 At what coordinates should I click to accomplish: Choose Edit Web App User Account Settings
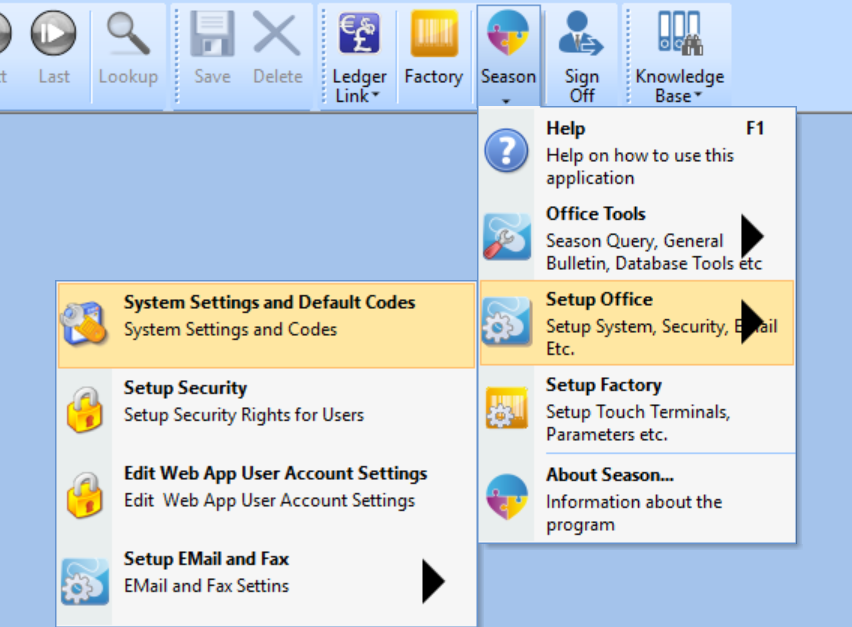[x=266, y=494]
